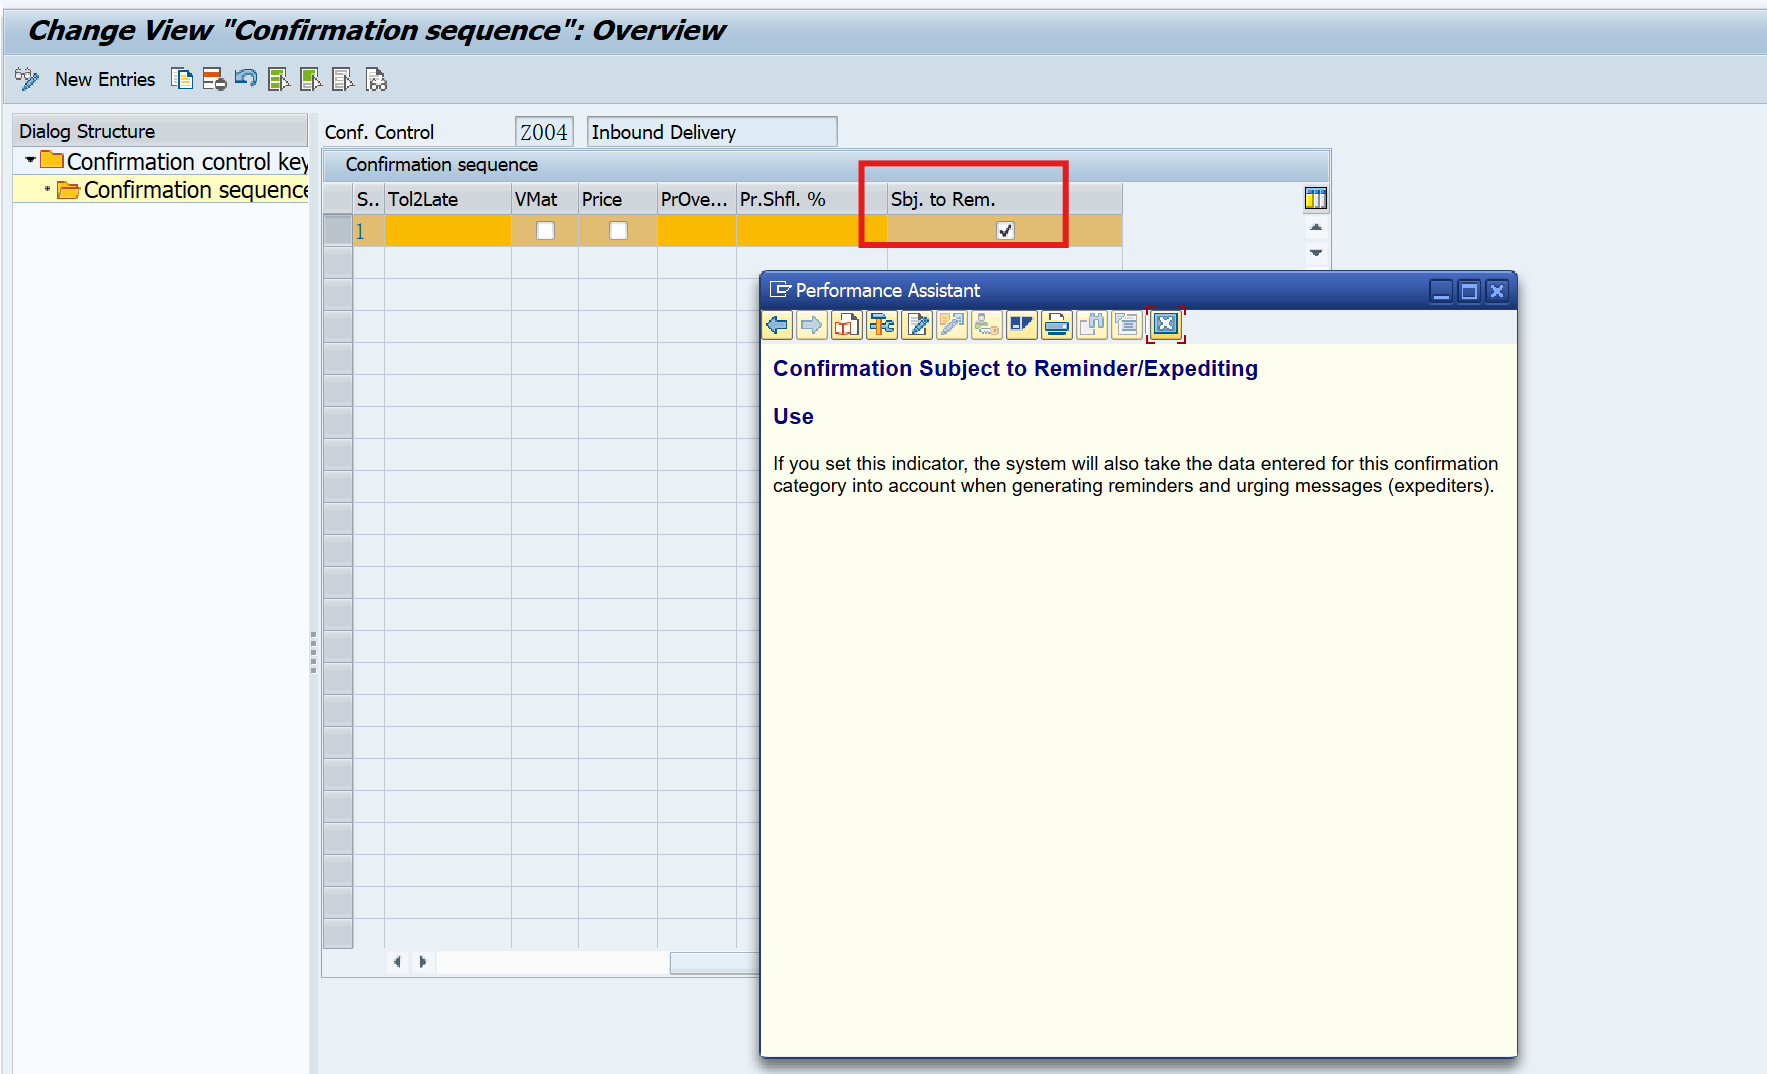Click the Pr.Shfl. % cell in row 1
The image size is (1767, 1074).
pyautogui.click(x=811, y=231)
